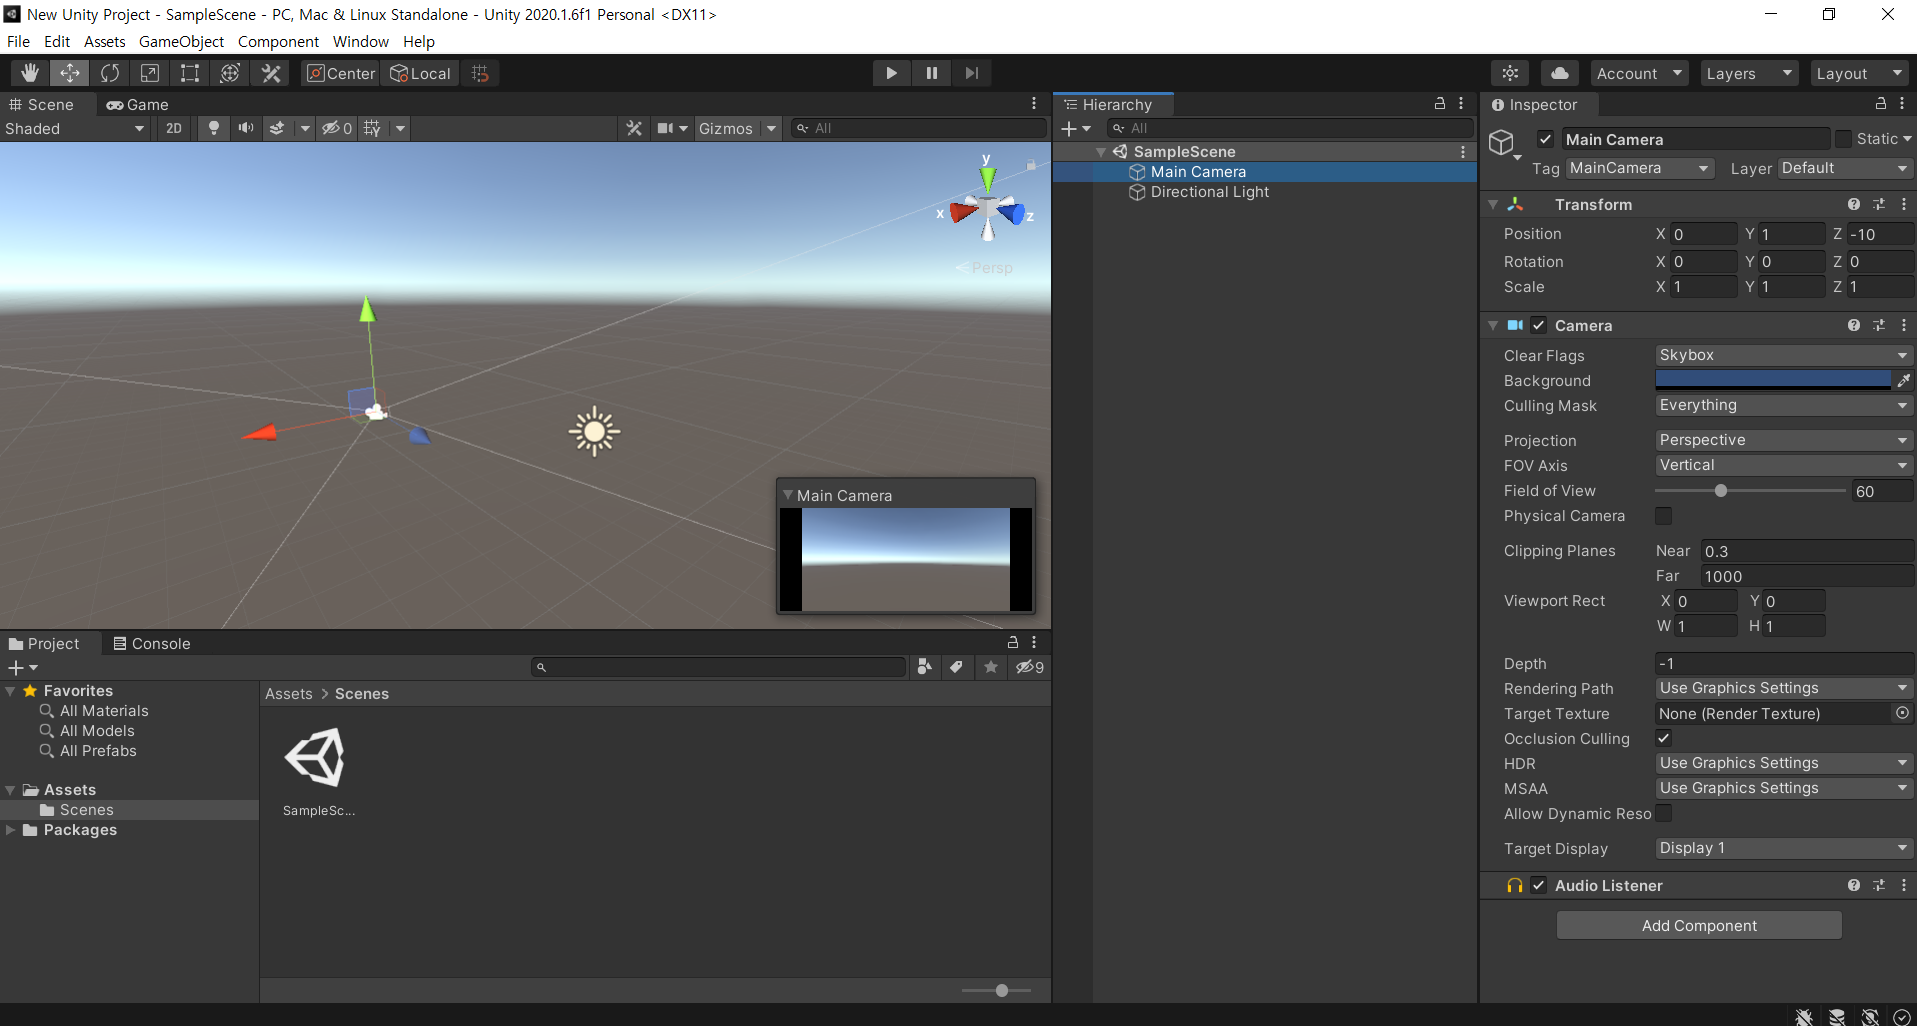Image resolution: width=1917 pixels, height=1026 pixels.
Task: Toggle Occlusion Culling checkbox
Action: pos(1664,738)
